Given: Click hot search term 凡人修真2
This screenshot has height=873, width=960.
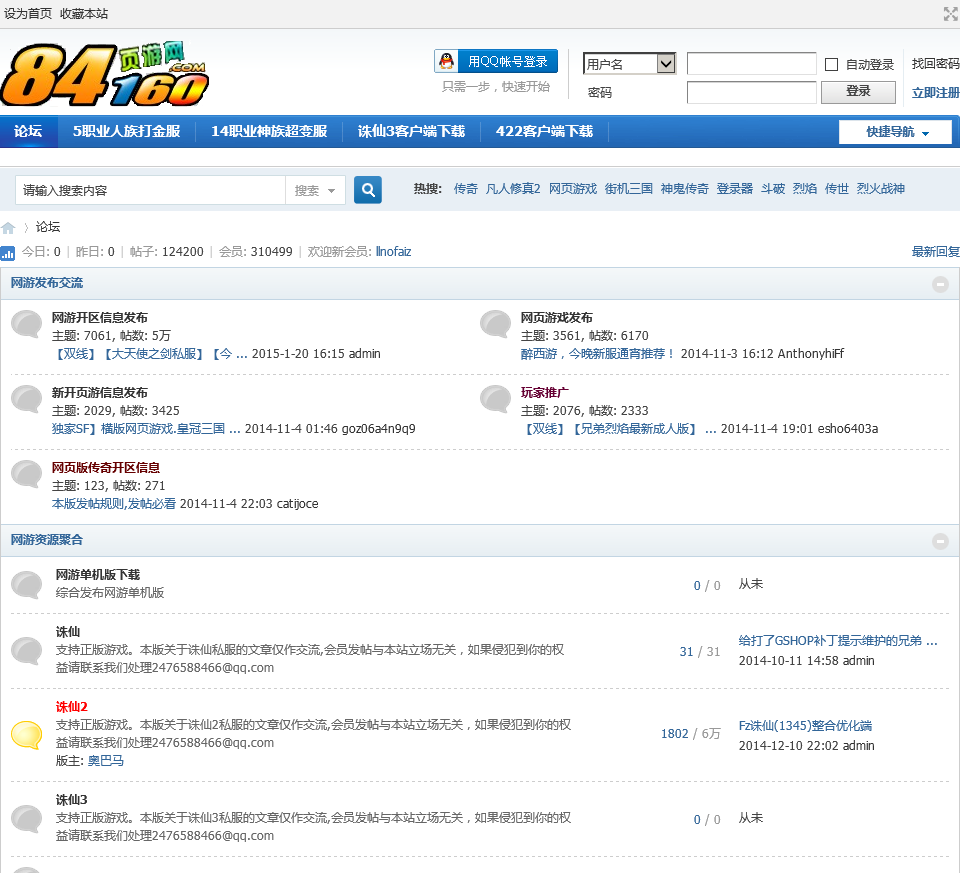Looking at the screenshot, I should click(513, 189).
